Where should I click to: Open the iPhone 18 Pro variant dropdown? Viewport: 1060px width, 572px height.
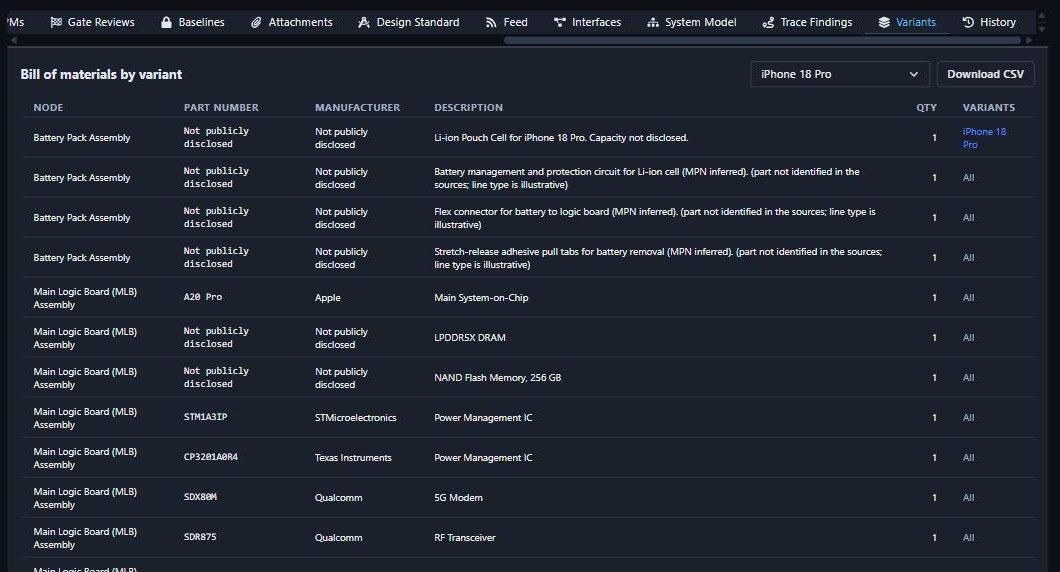coord(840,74)
